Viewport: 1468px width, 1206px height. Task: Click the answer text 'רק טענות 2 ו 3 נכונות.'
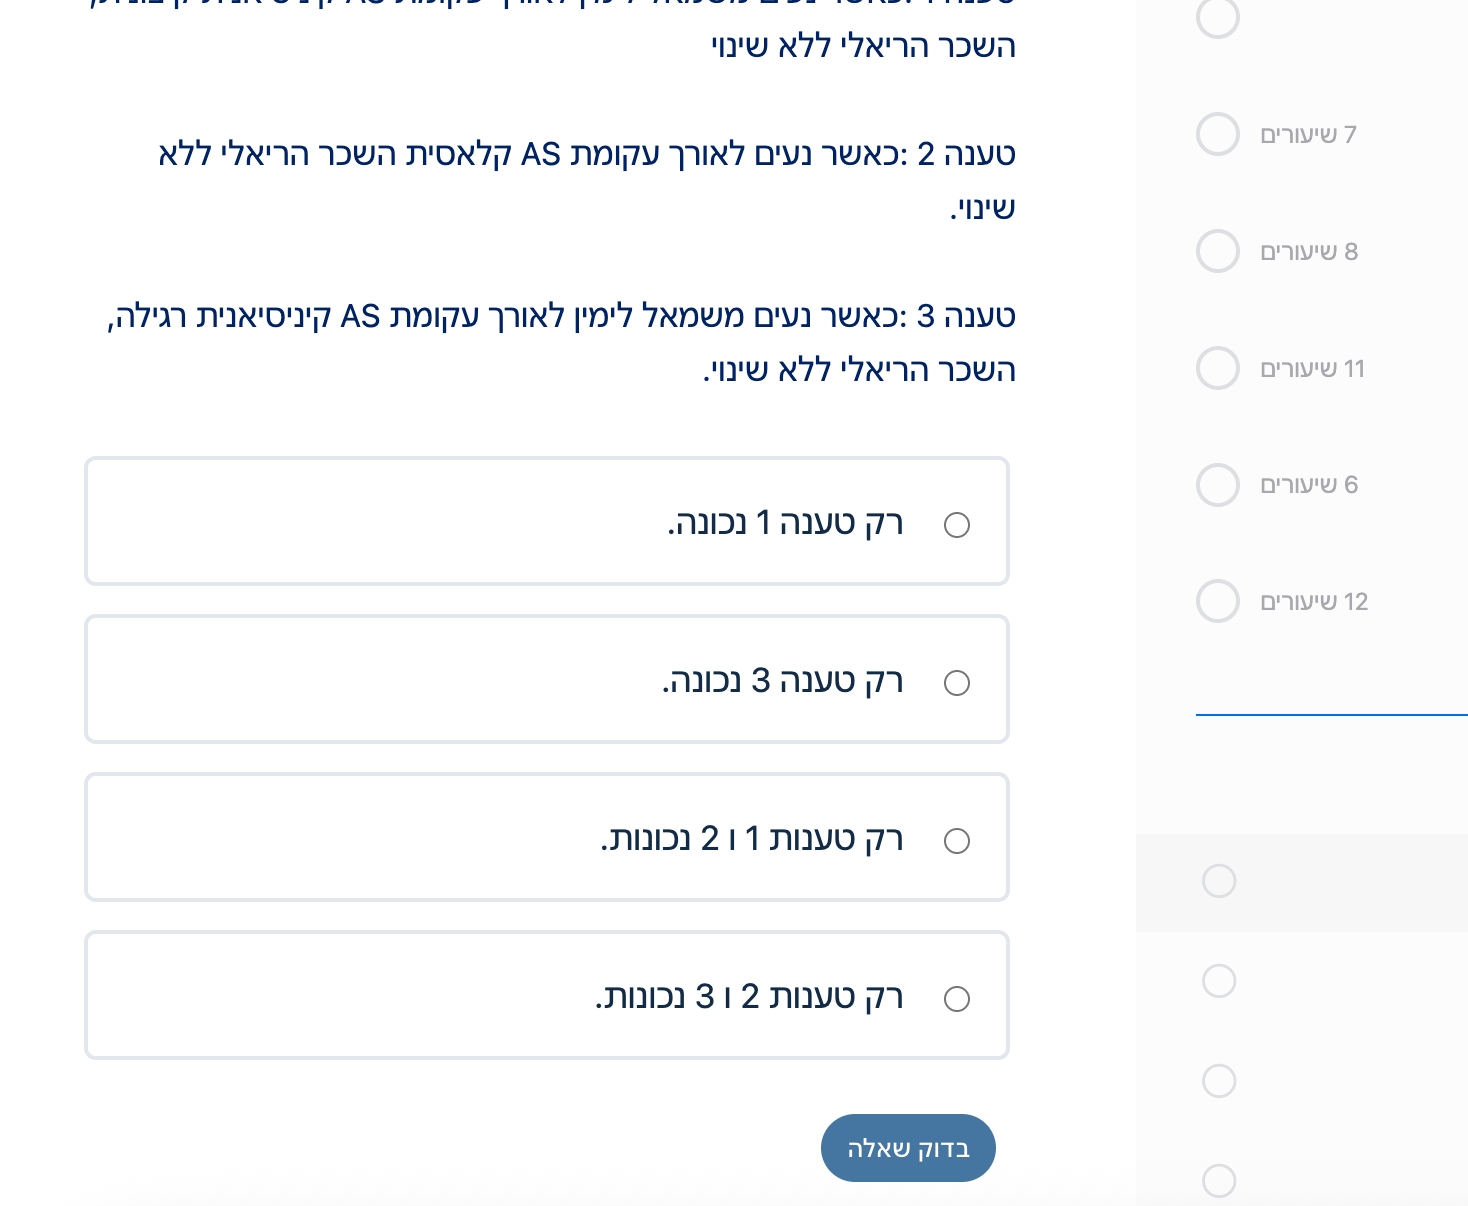749,997
